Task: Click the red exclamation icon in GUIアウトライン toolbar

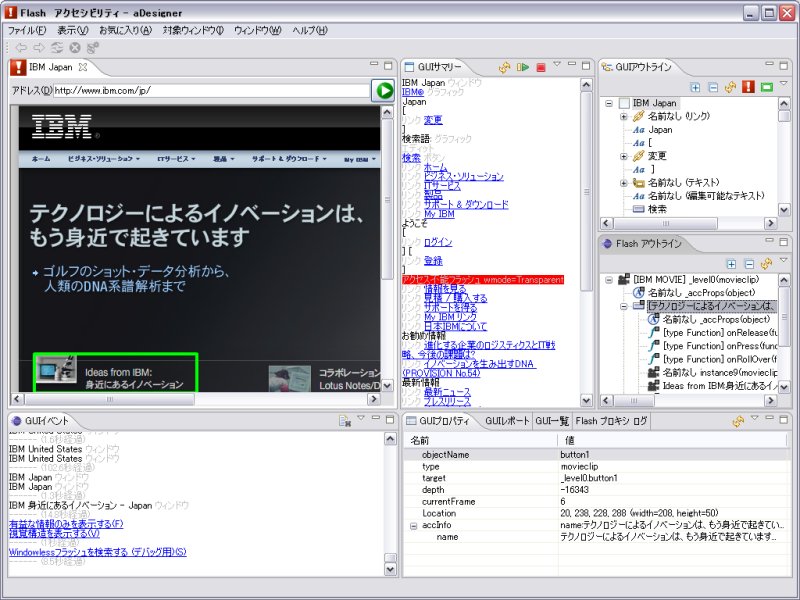Action: click(x=748, y=87)
